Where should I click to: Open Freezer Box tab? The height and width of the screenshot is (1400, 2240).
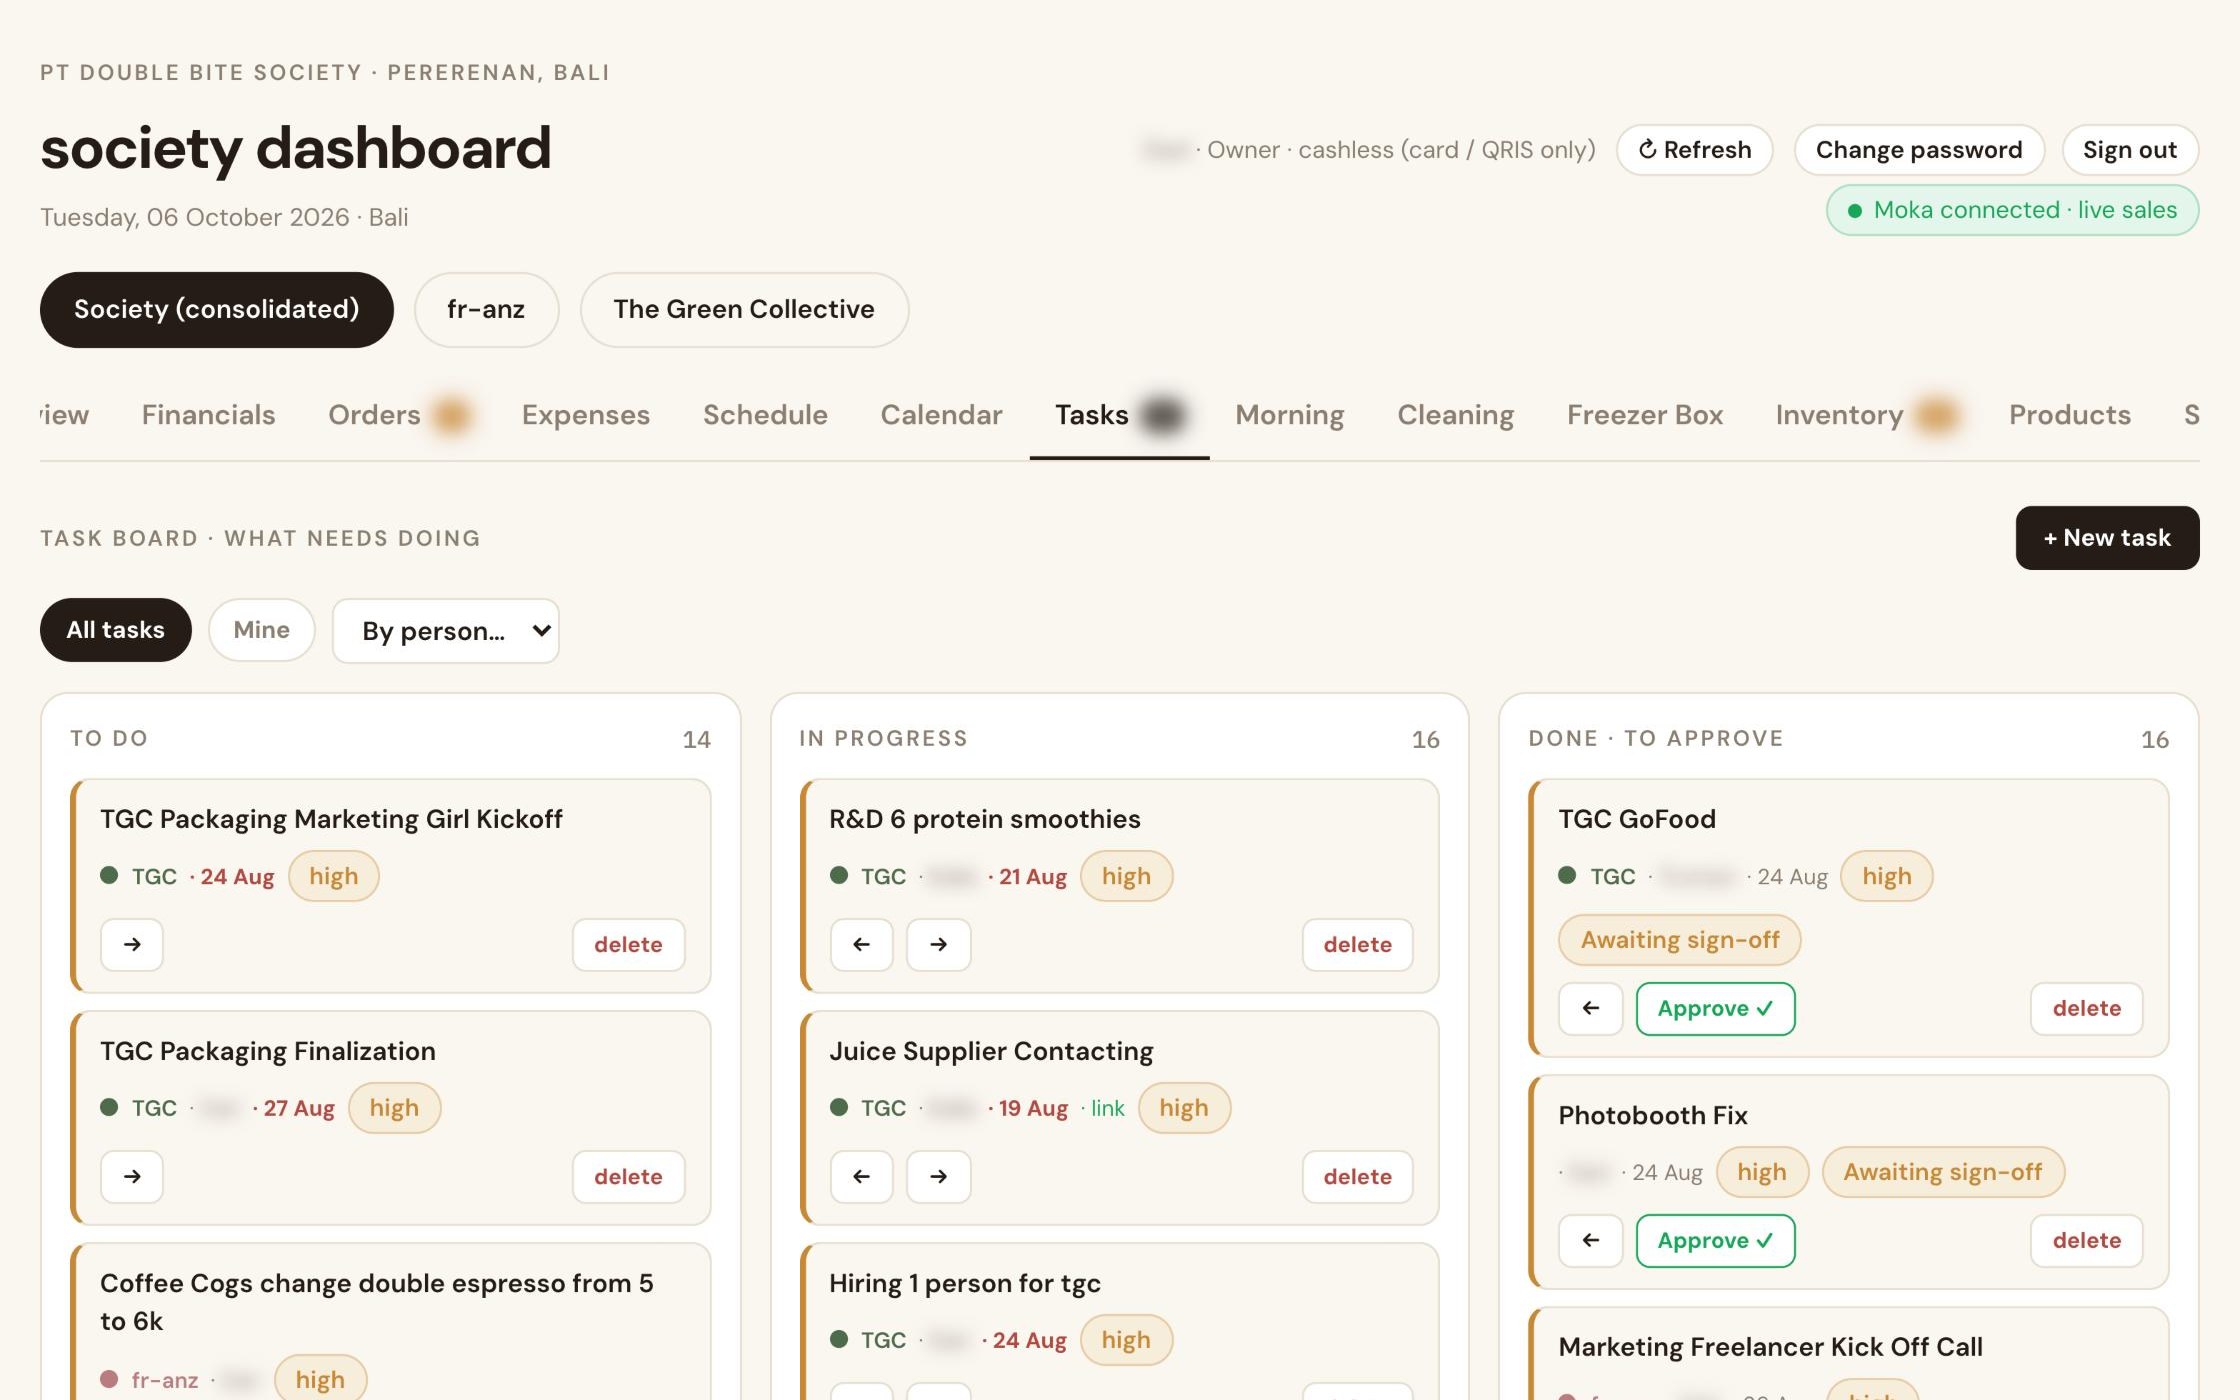1645,415
